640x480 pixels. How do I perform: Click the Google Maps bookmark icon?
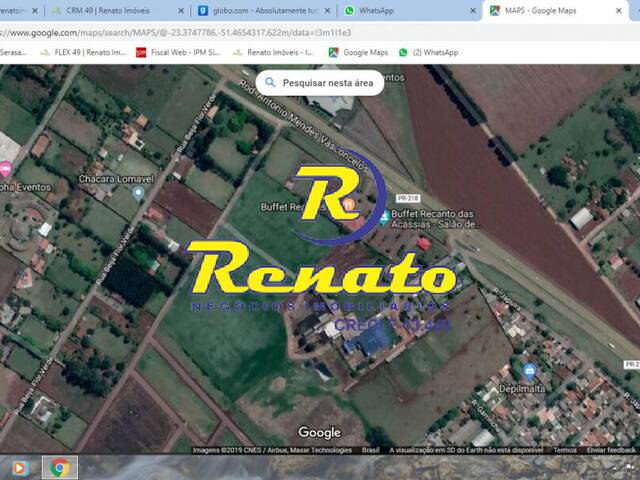(333, 52)
